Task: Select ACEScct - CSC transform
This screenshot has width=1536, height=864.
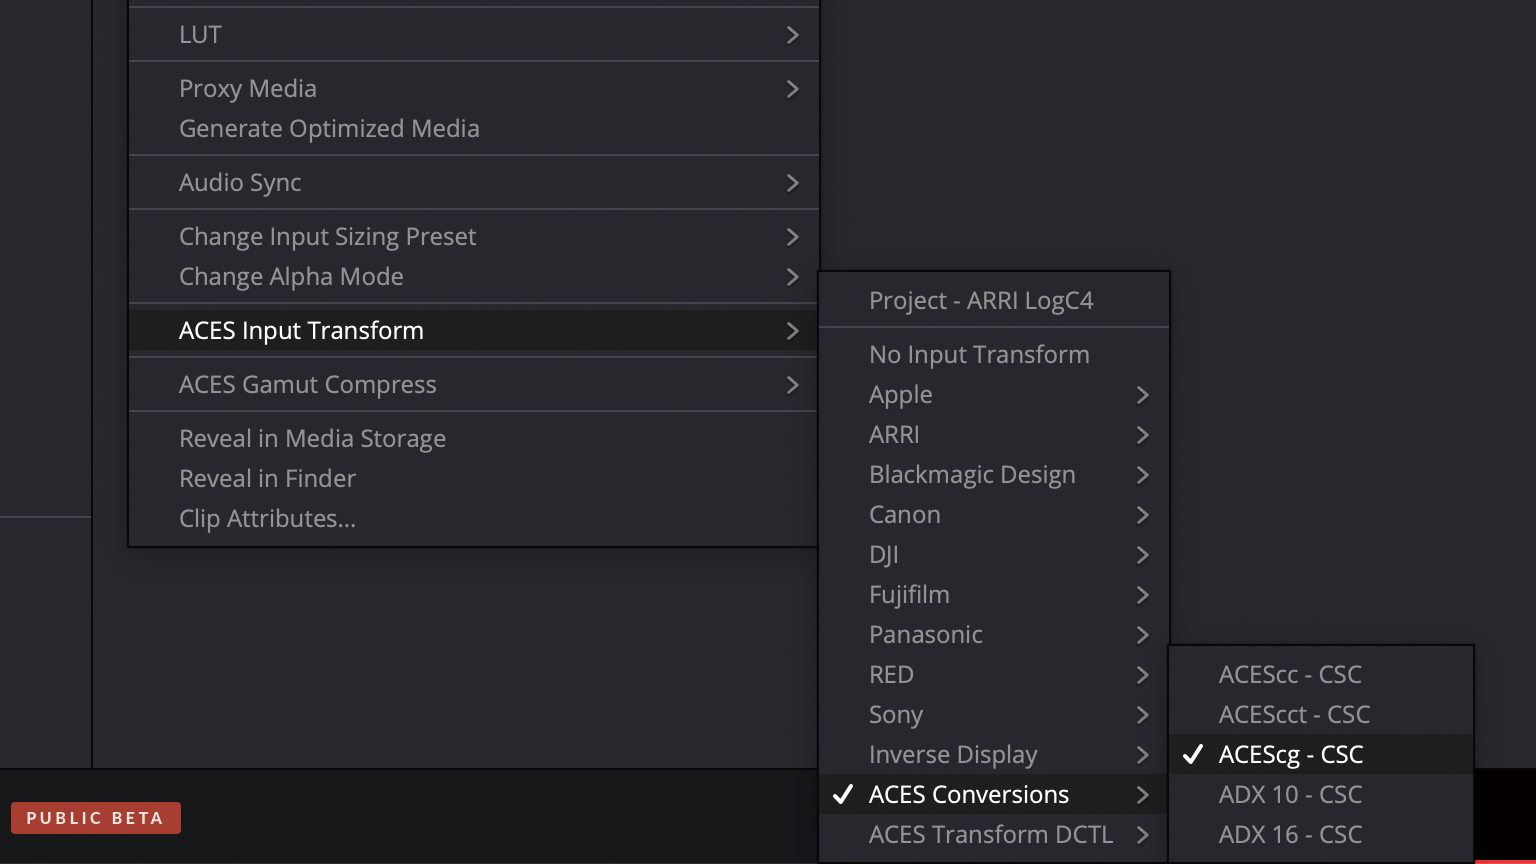Action: point(1321,715)
